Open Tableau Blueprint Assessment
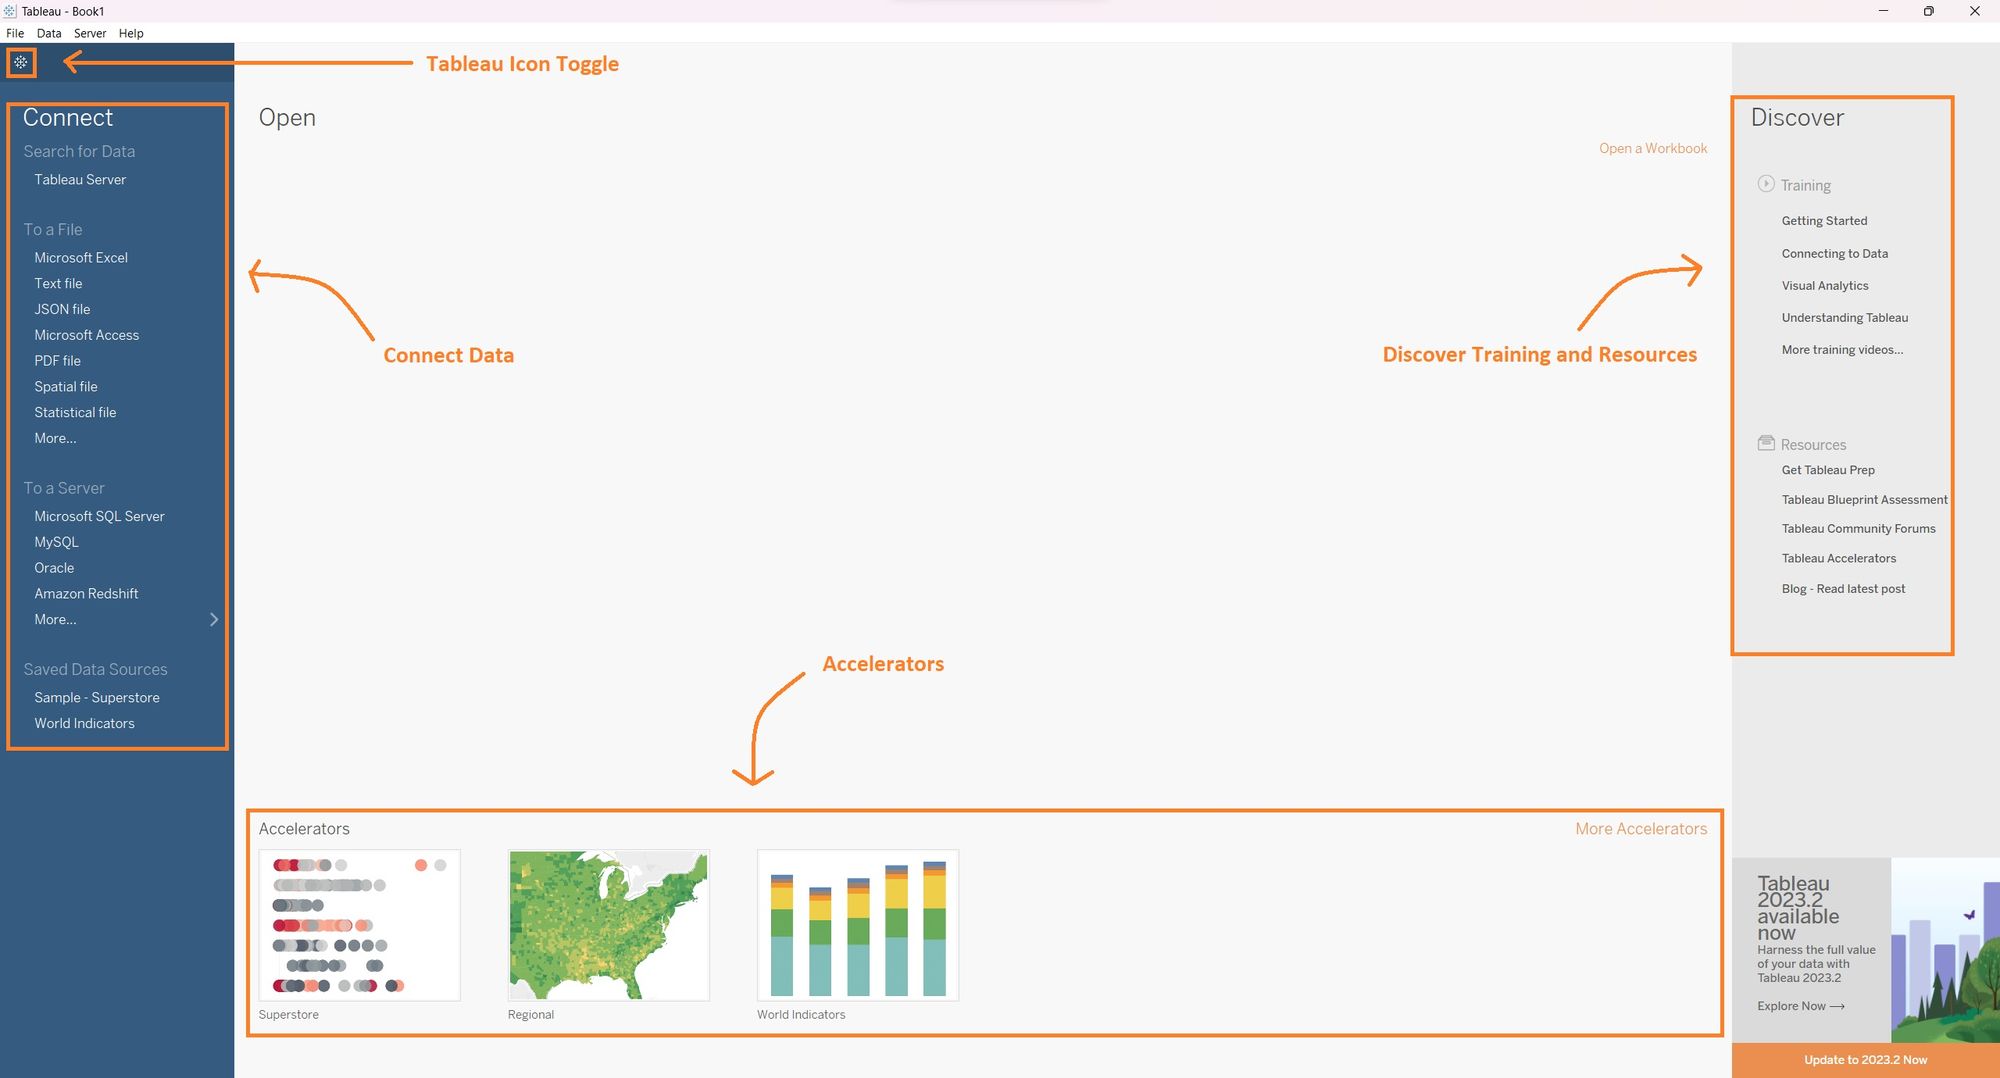2000x1078 pixels. pos(1864,500)
